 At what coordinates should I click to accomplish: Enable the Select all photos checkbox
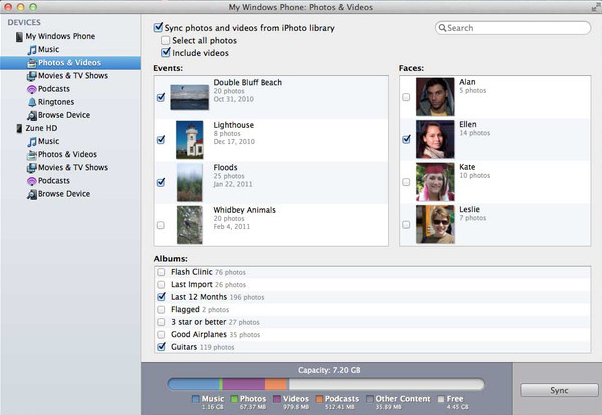click(166, 40)
